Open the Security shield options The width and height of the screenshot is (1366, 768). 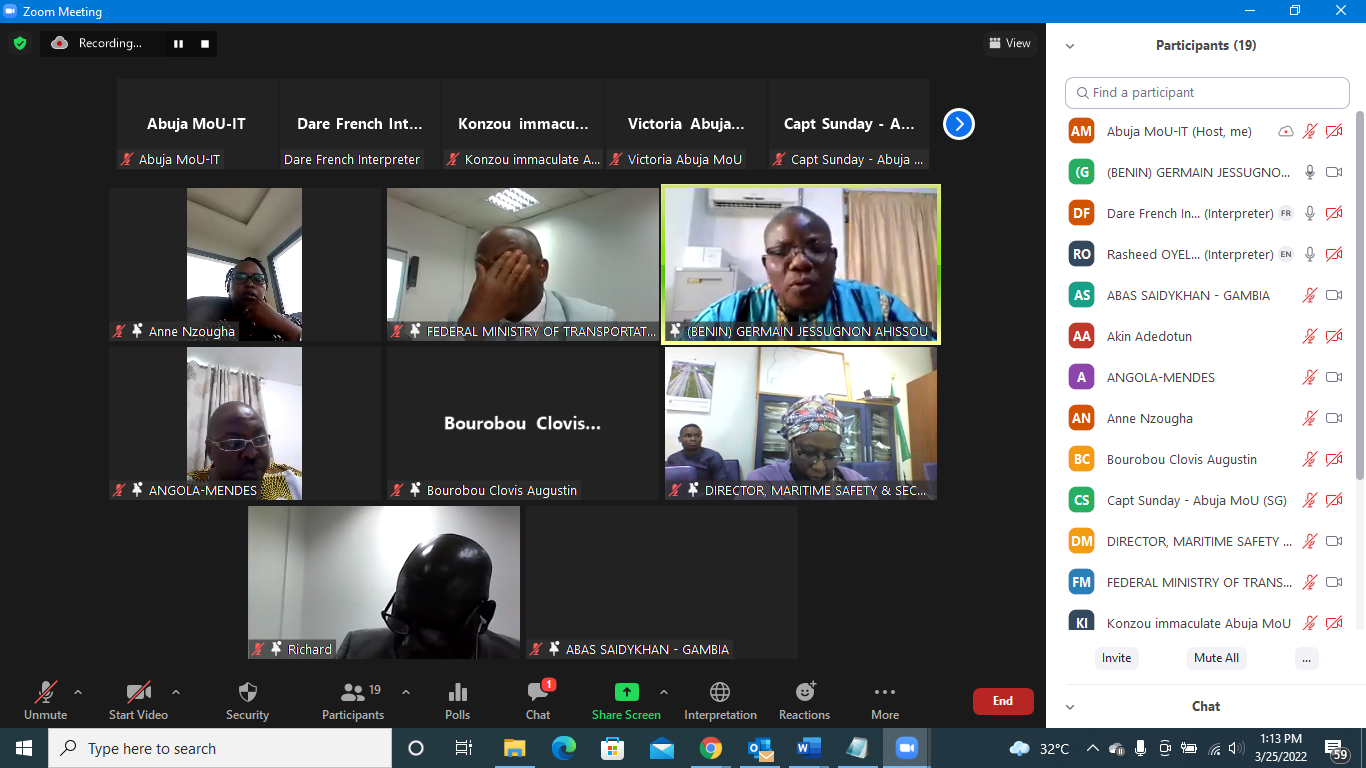pos(247,700)
